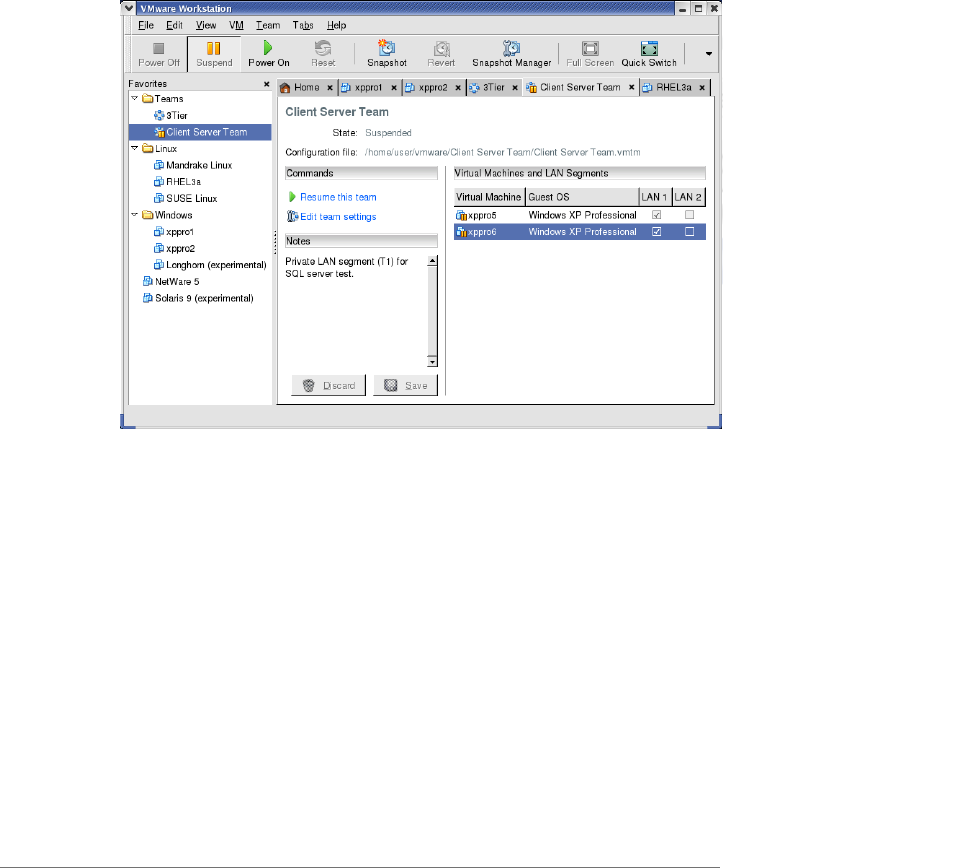The height and width of the screenshot is (868, 976).
Task: Open the View menu
Action: [x=206, y=26]
